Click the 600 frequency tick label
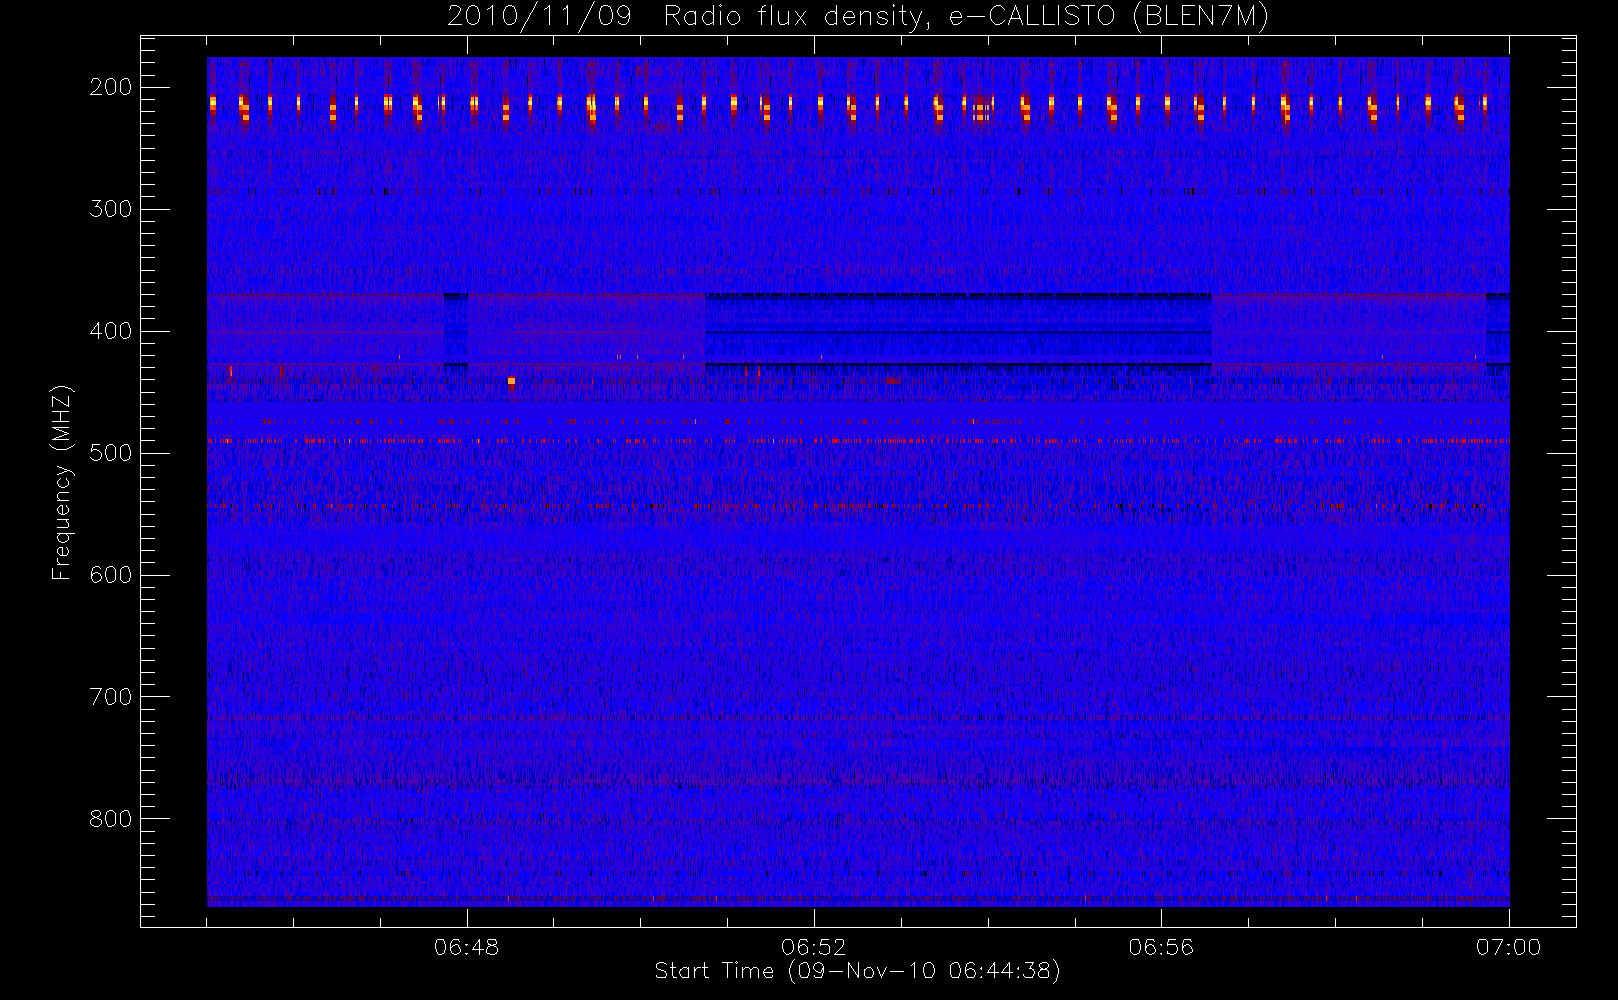 (x=111, y=575)
